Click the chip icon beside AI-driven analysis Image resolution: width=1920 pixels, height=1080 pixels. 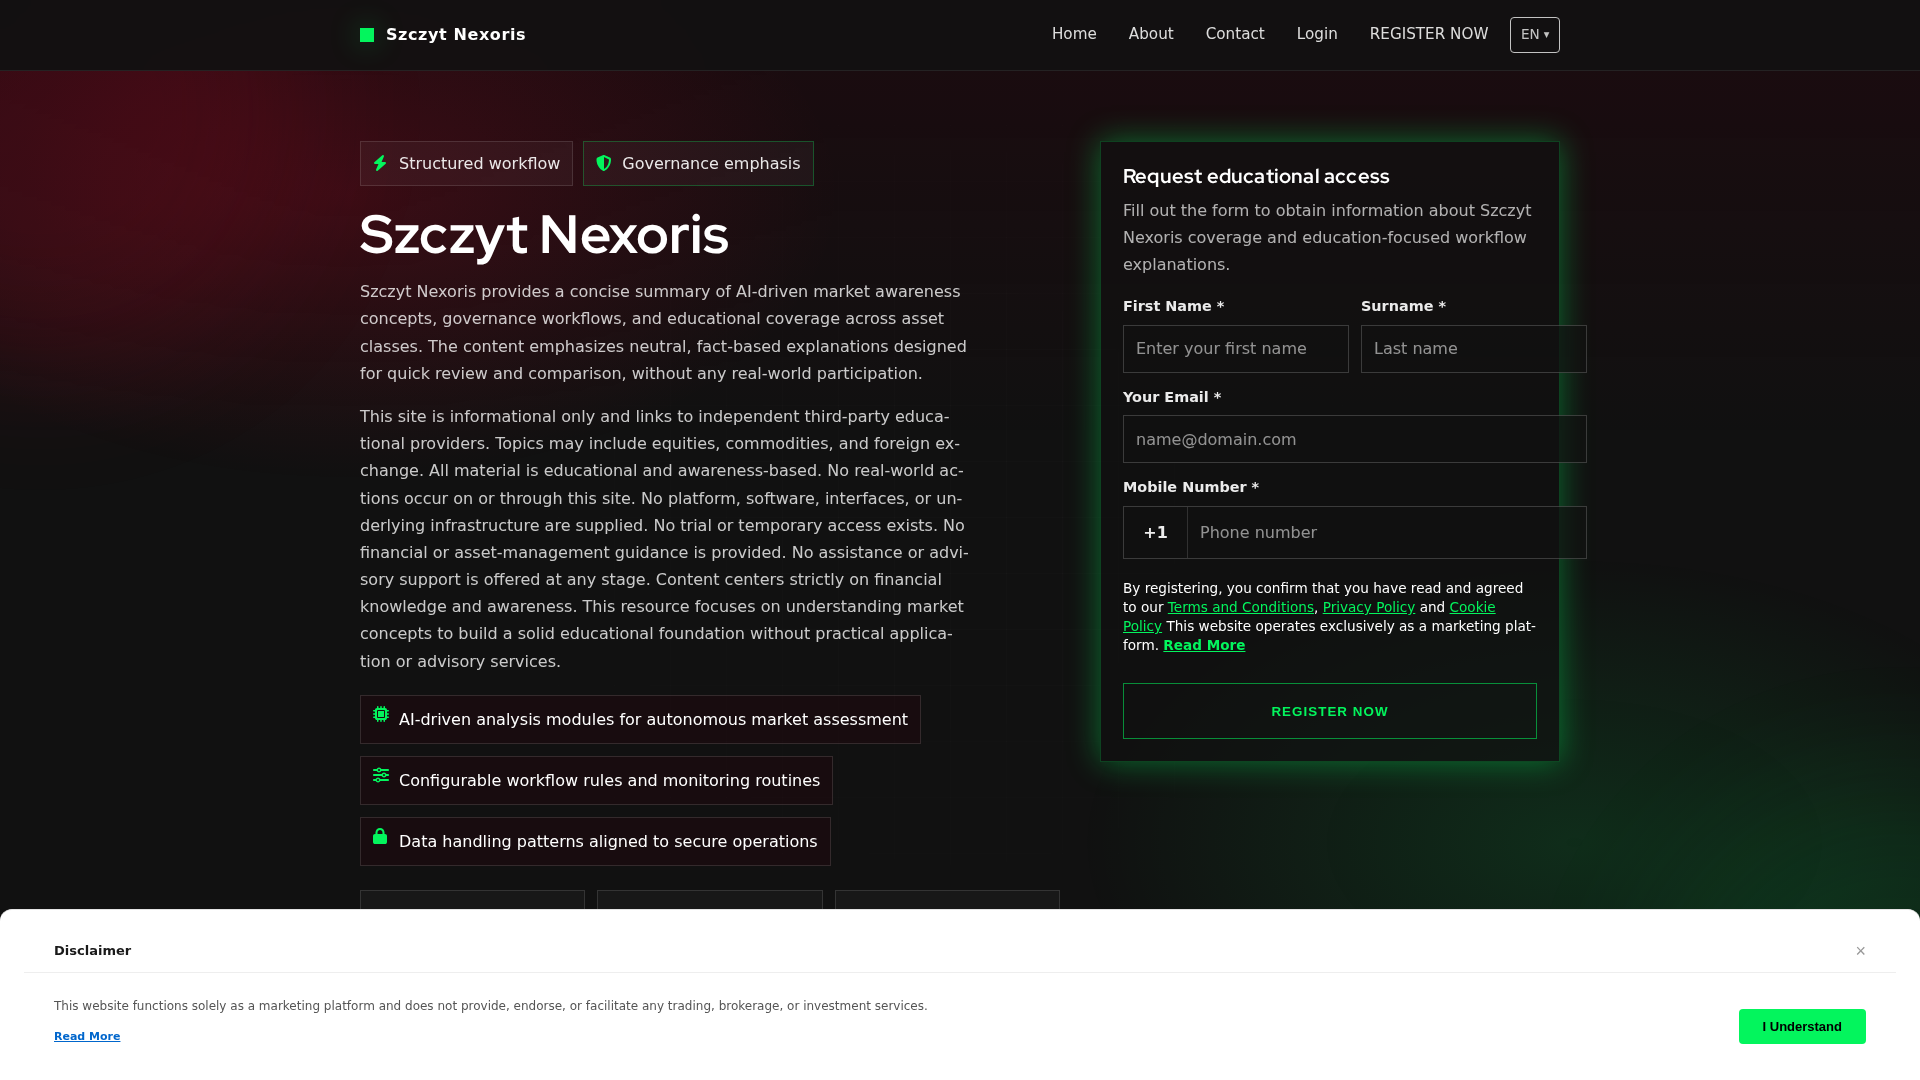[381, 714]
